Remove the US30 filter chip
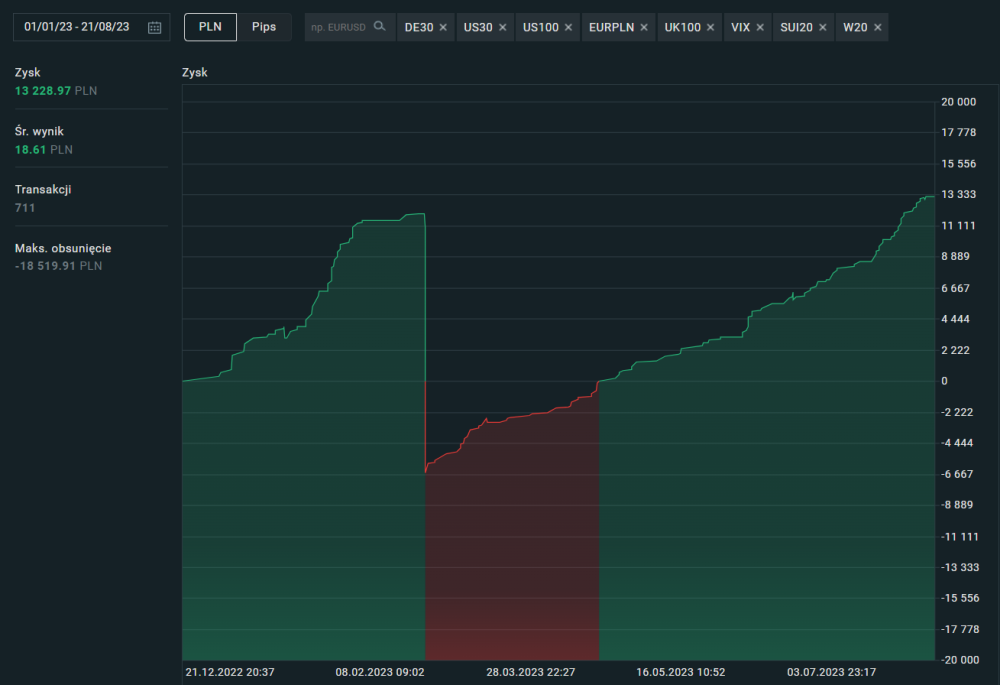1000x685 pixels. coord(503,27)
